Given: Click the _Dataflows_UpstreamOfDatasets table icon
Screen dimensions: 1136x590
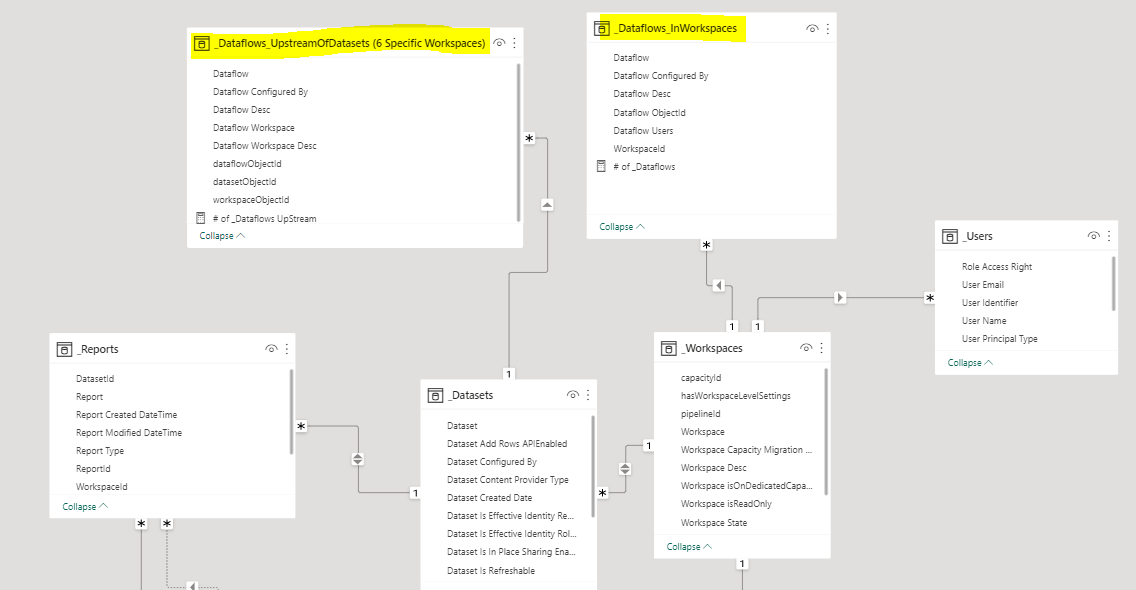Looking at the screenshot, I should click(x=202, y=43).
